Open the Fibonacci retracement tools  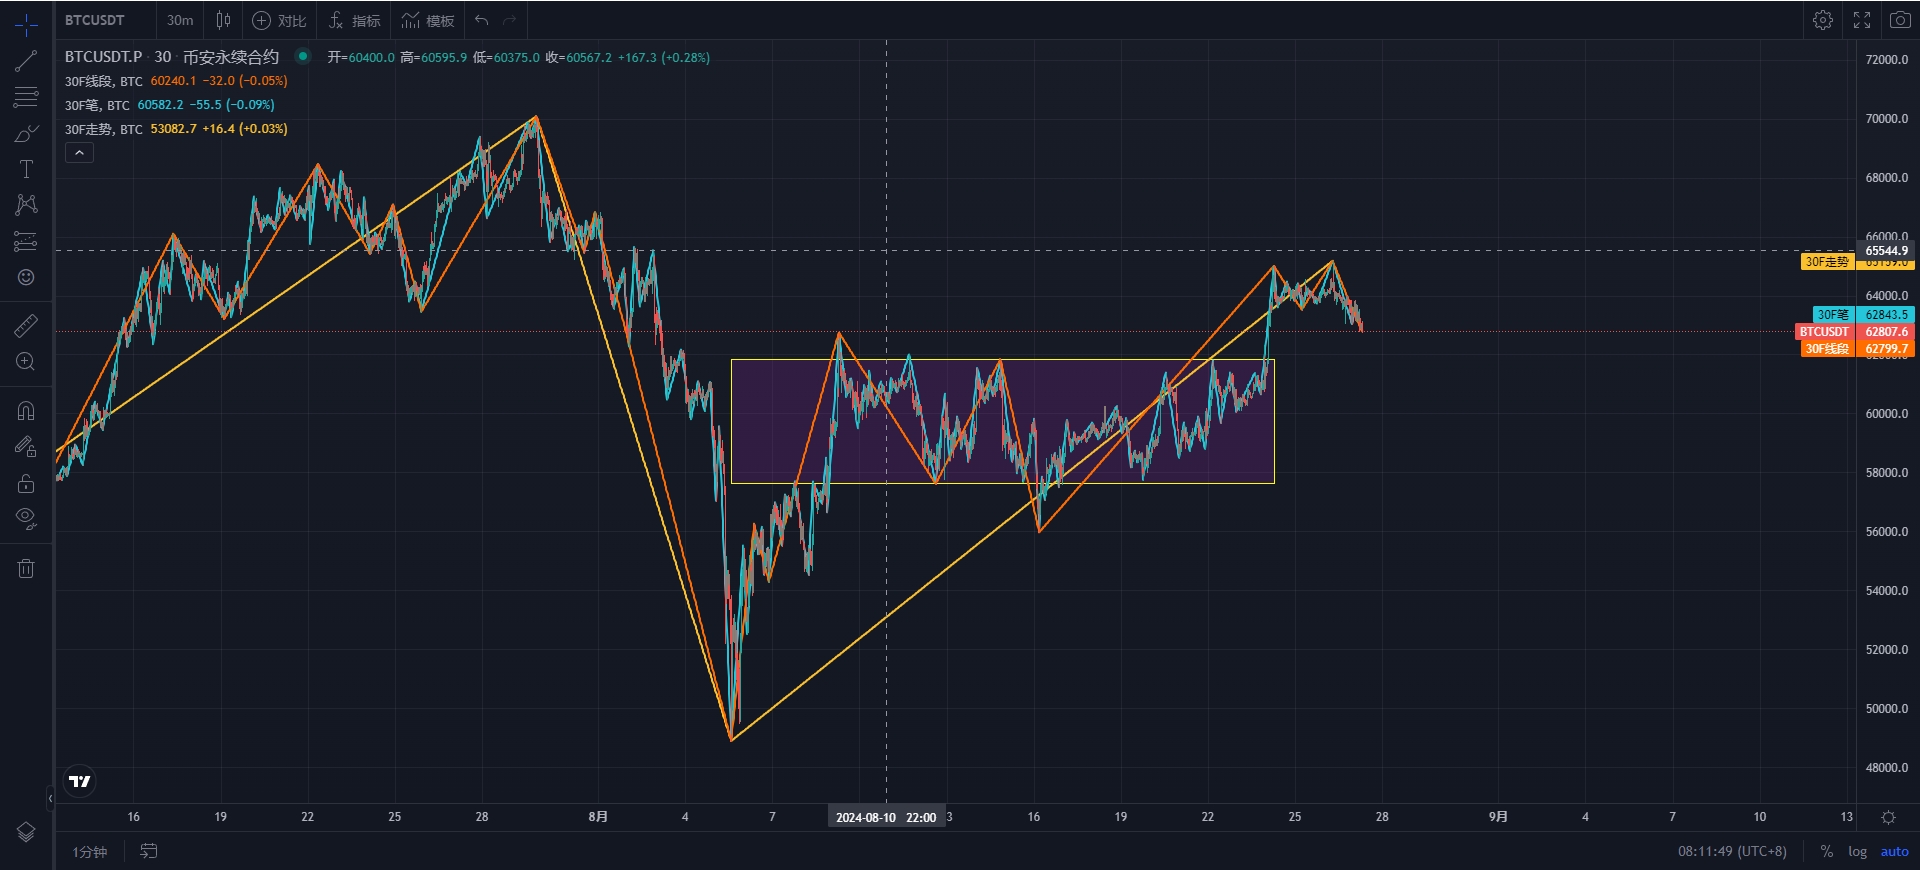pyautogui.click(x=26, y=97)
